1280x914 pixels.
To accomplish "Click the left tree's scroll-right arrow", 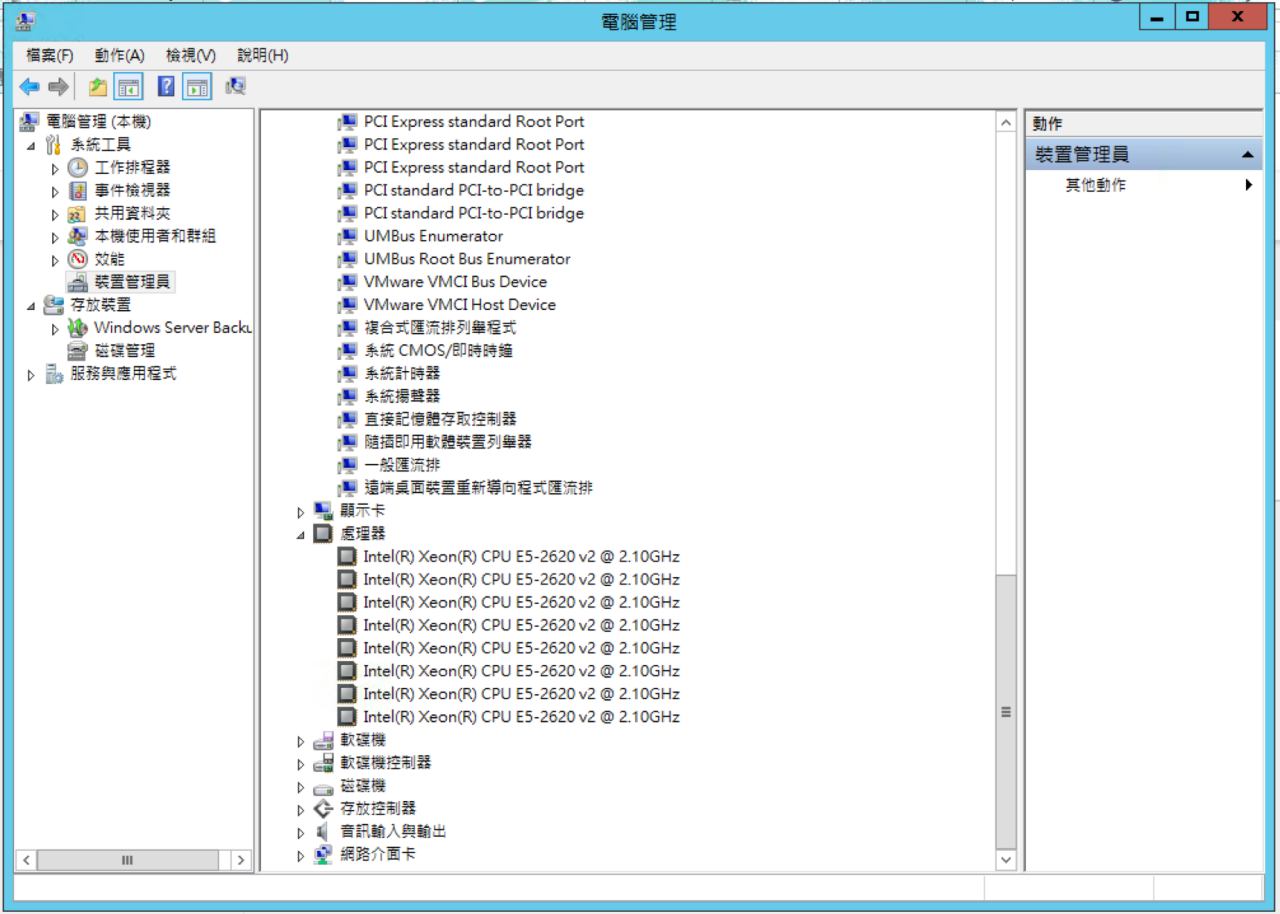I will 241,860.
